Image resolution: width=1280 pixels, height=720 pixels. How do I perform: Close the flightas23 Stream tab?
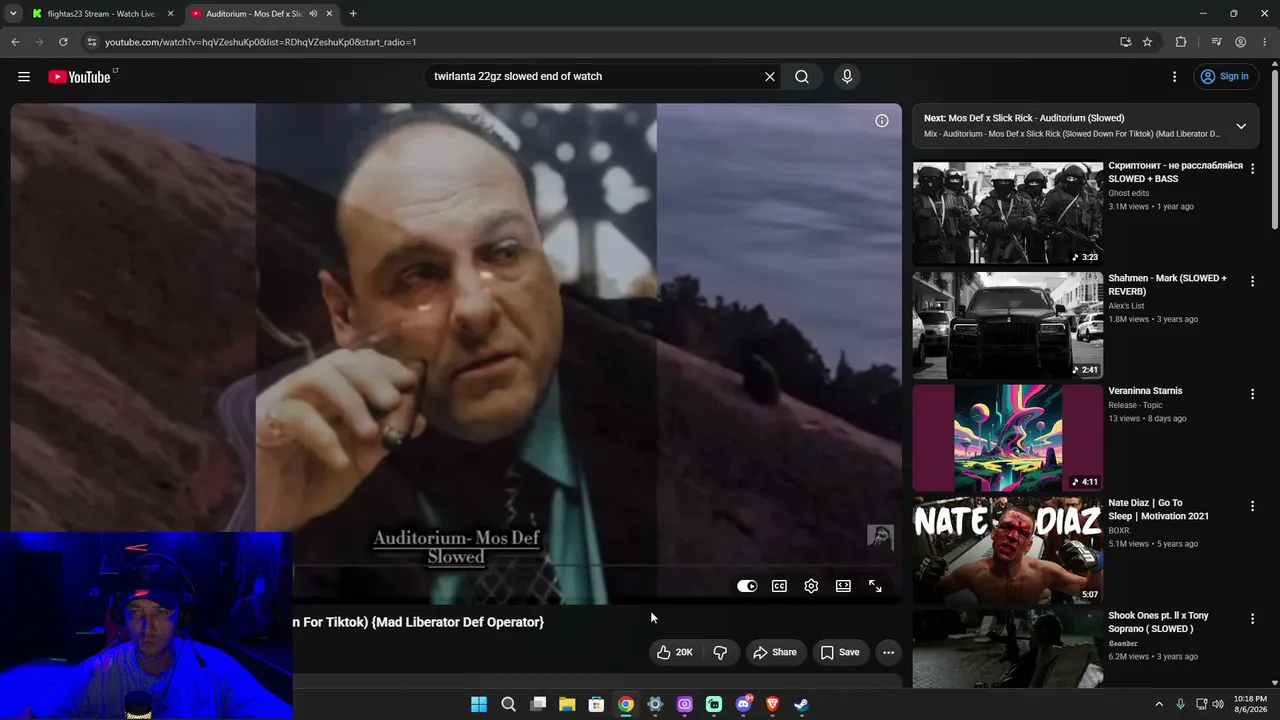pos(170,14)
